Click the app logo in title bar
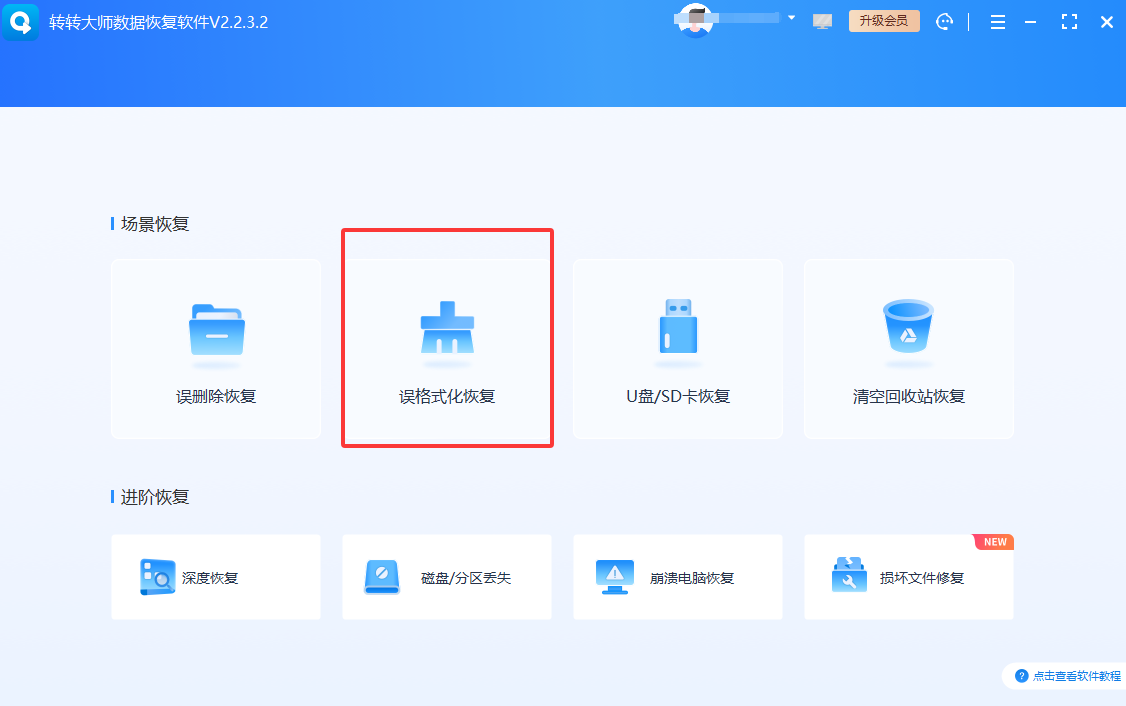Viewport: 1126px width, 706px height. [20, 22]
